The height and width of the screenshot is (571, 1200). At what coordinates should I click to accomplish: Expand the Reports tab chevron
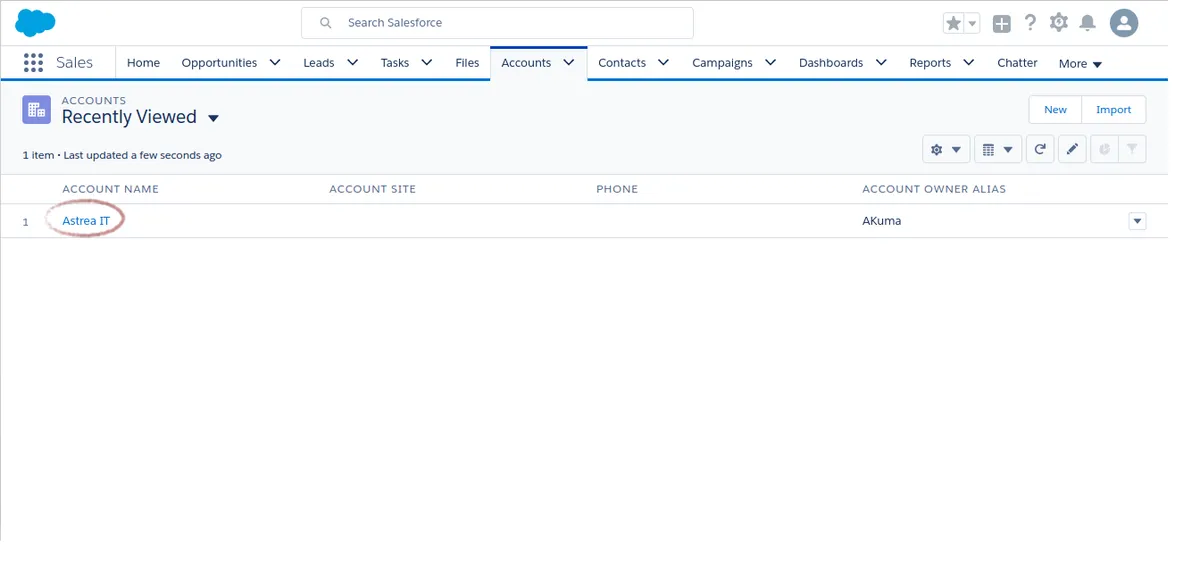pos(969,62)
